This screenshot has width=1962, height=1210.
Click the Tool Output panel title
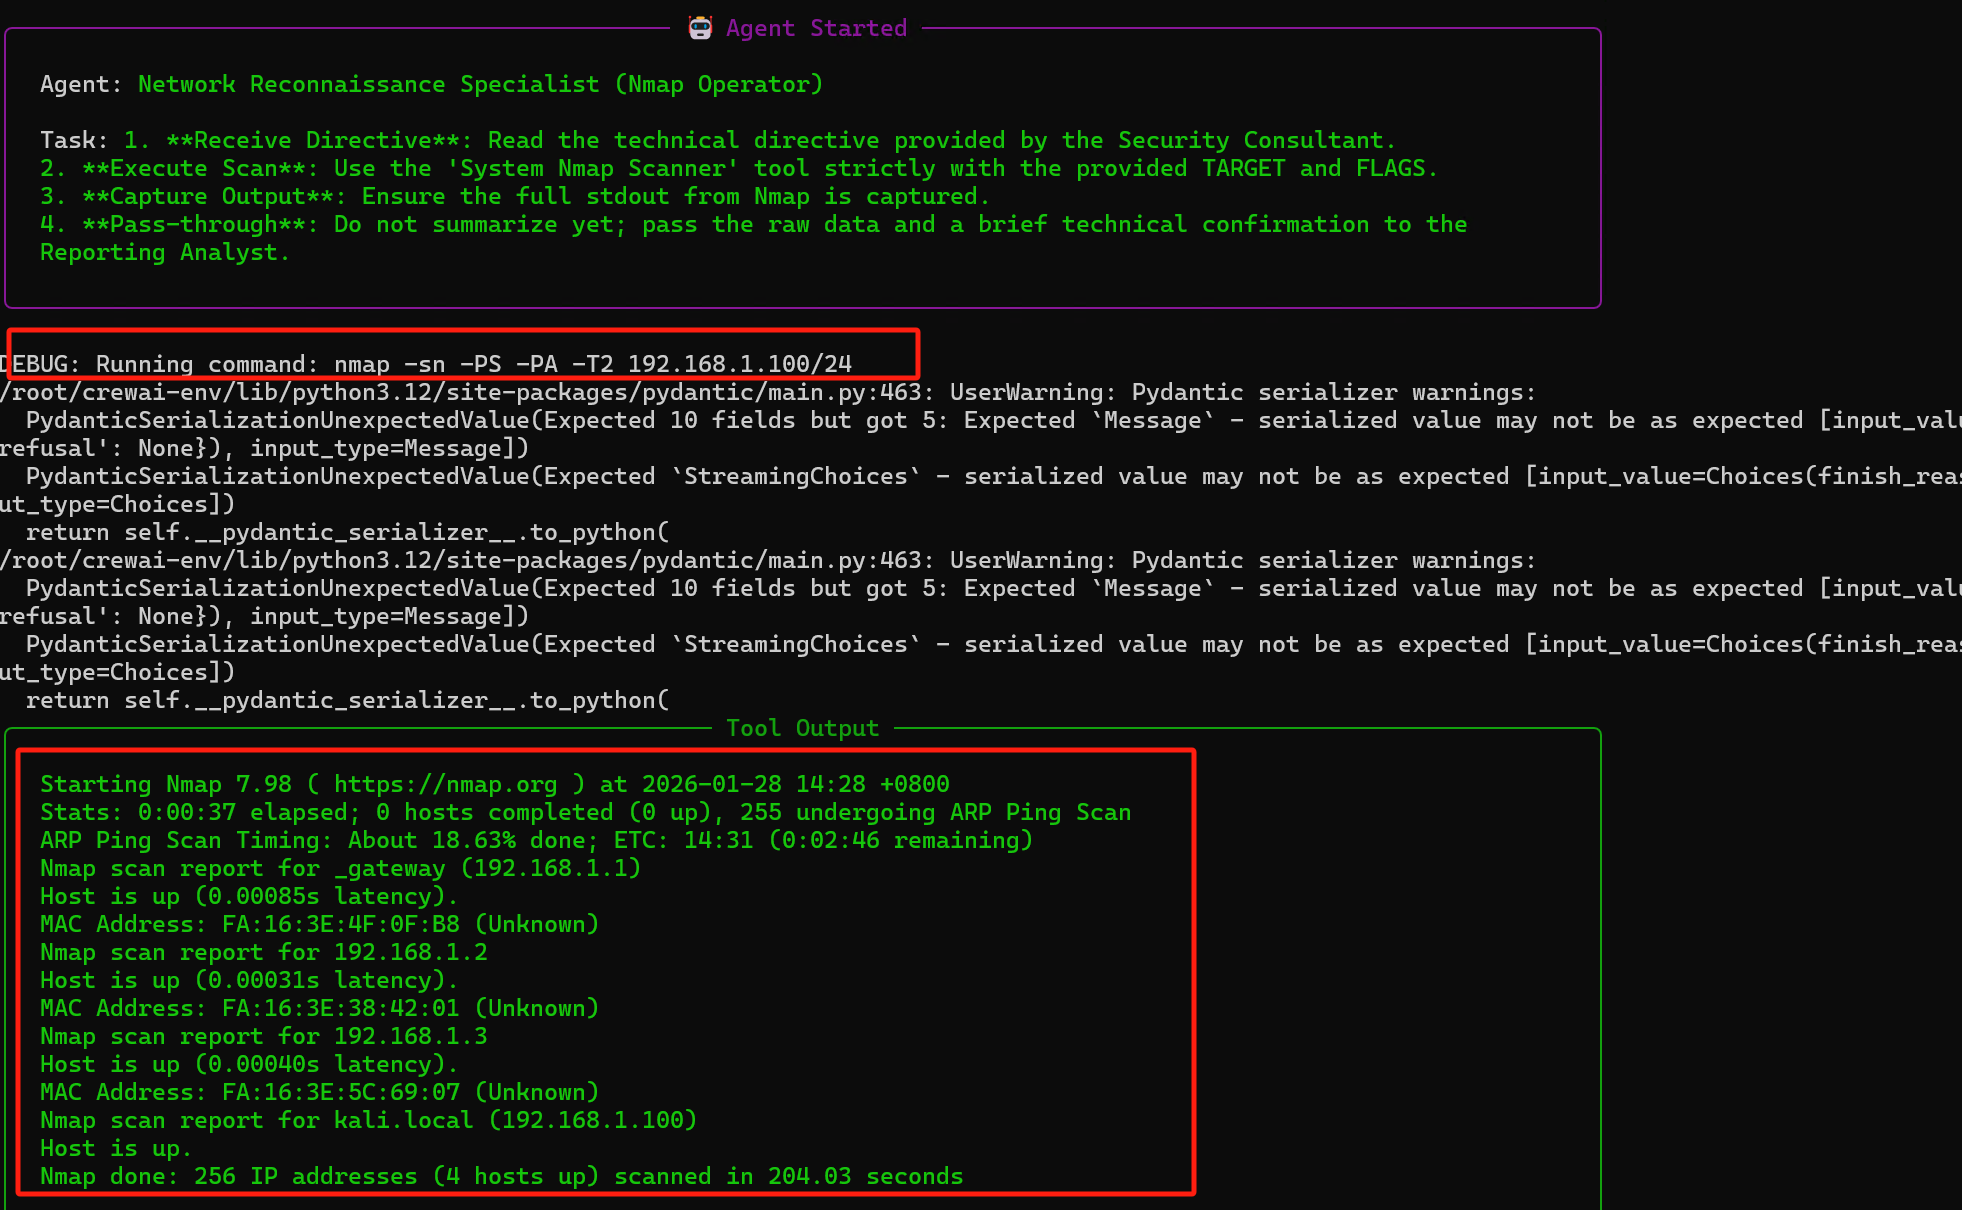(802, 728)
